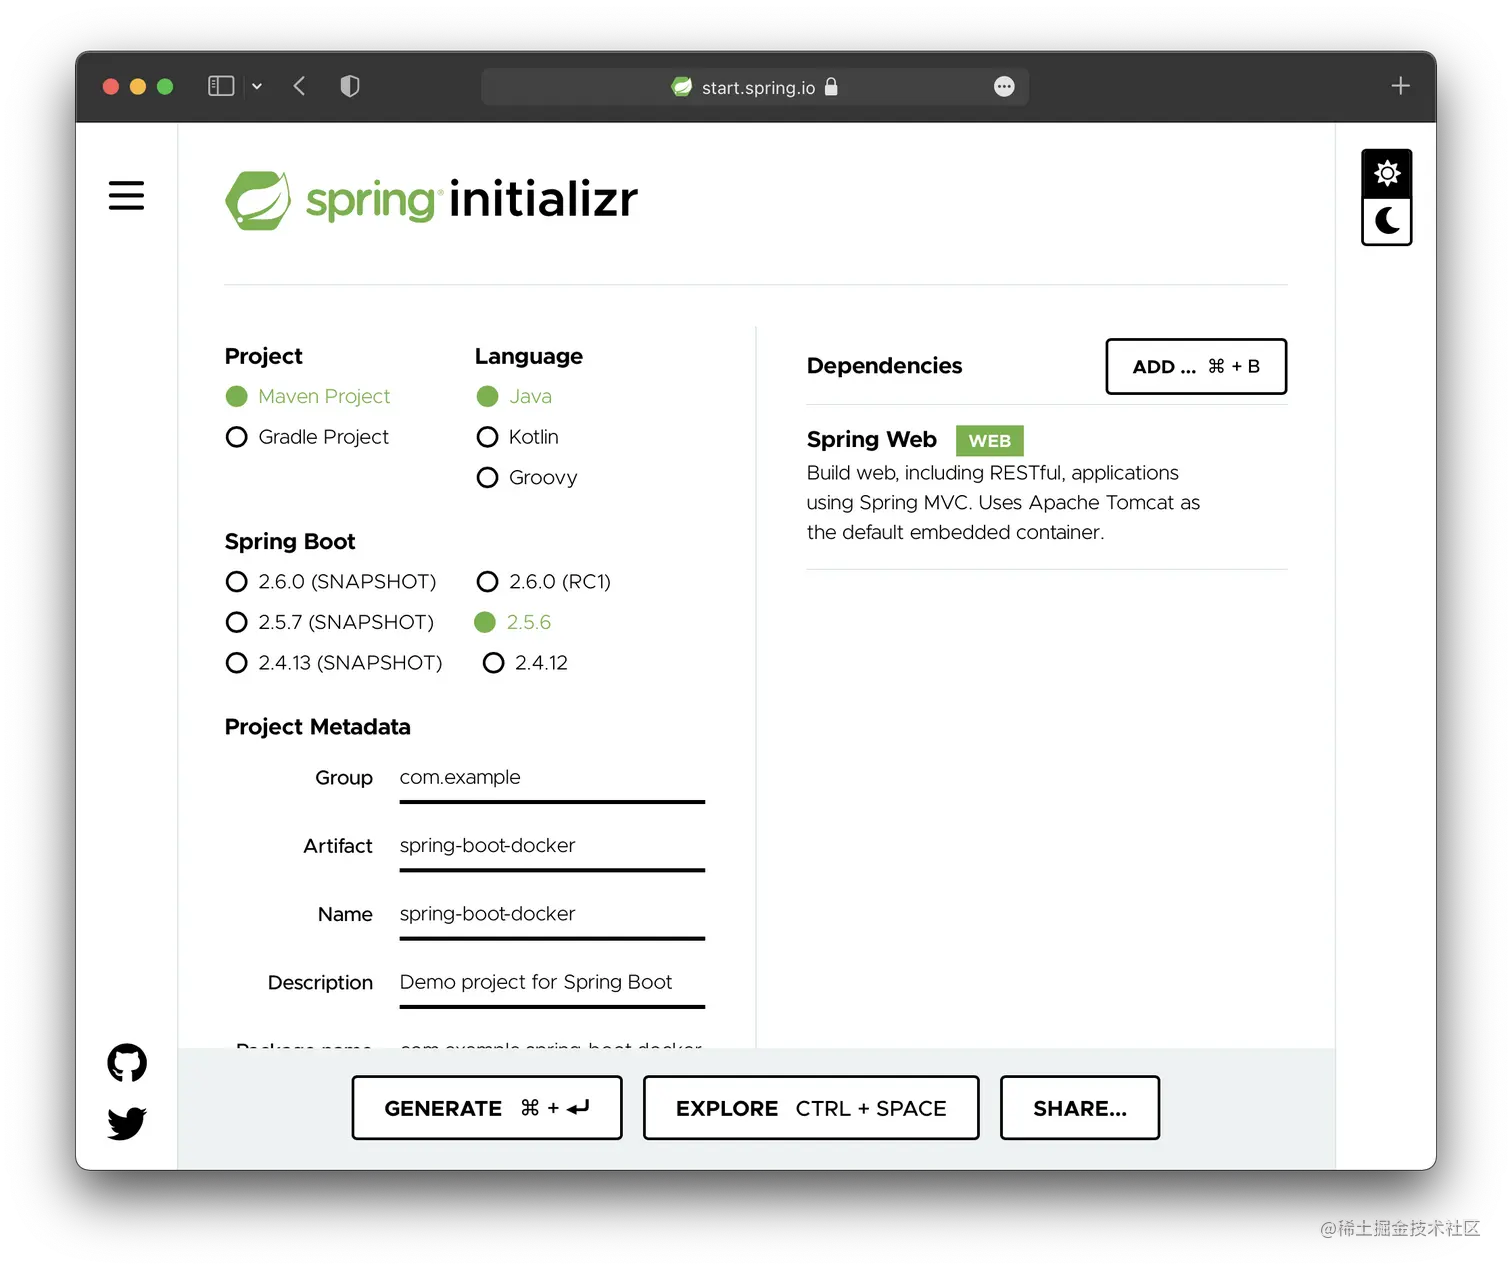This screenshot has height=1270, width=1512.
Task: Click ADD dependencies button
Action: [x=1196, y=366]
